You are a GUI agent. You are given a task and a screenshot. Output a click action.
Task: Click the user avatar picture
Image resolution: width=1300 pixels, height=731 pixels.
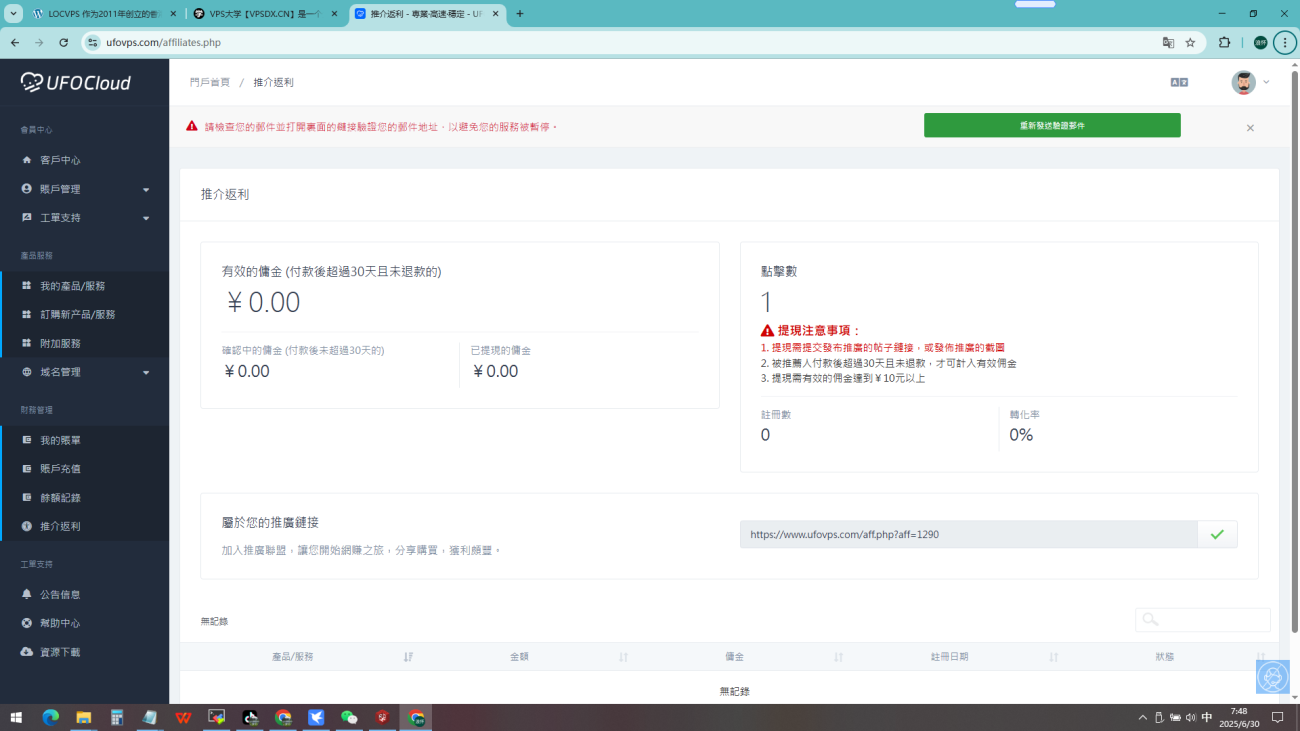(1243, 82)
